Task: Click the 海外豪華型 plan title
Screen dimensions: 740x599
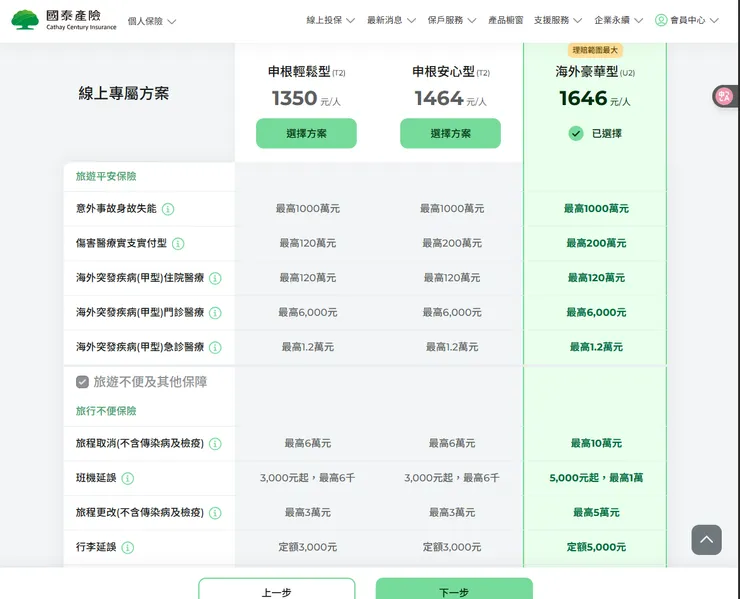Action: [587, 72]
